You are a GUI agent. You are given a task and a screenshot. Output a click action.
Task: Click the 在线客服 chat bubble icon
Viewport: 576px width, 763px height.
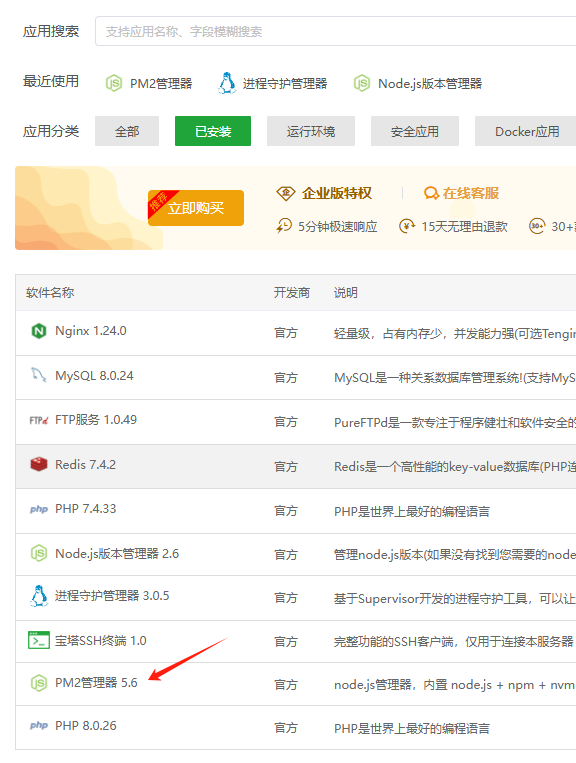click(431, 193)
